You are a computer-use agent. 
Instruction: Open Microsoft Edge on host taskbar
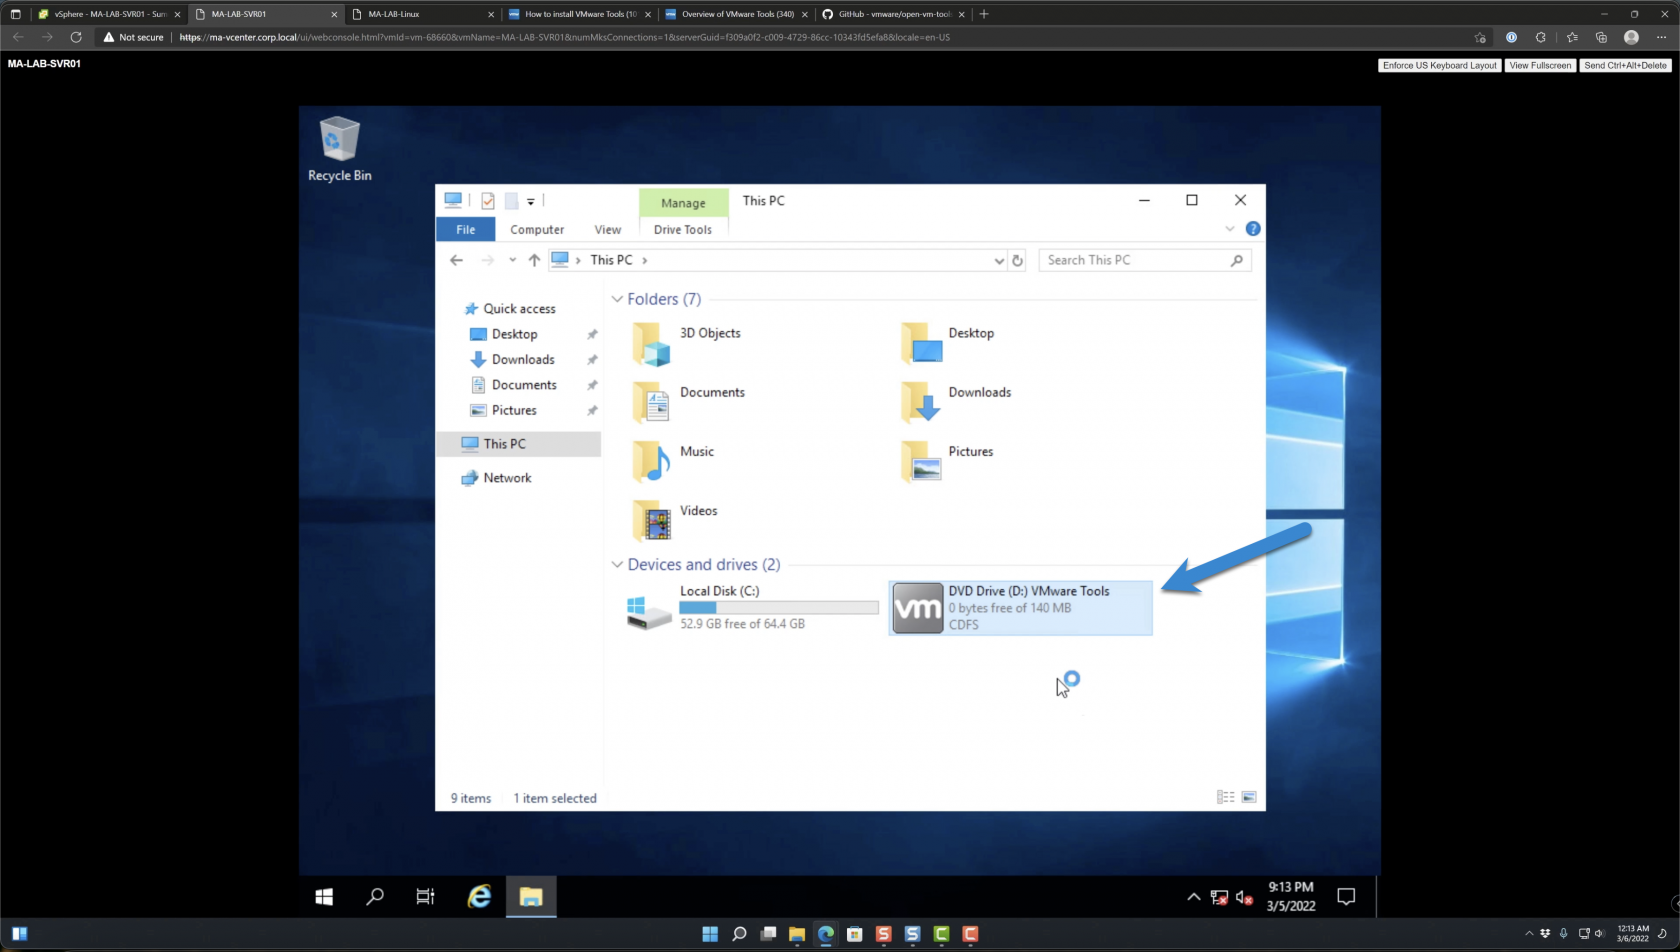click(x=826, y=934)
